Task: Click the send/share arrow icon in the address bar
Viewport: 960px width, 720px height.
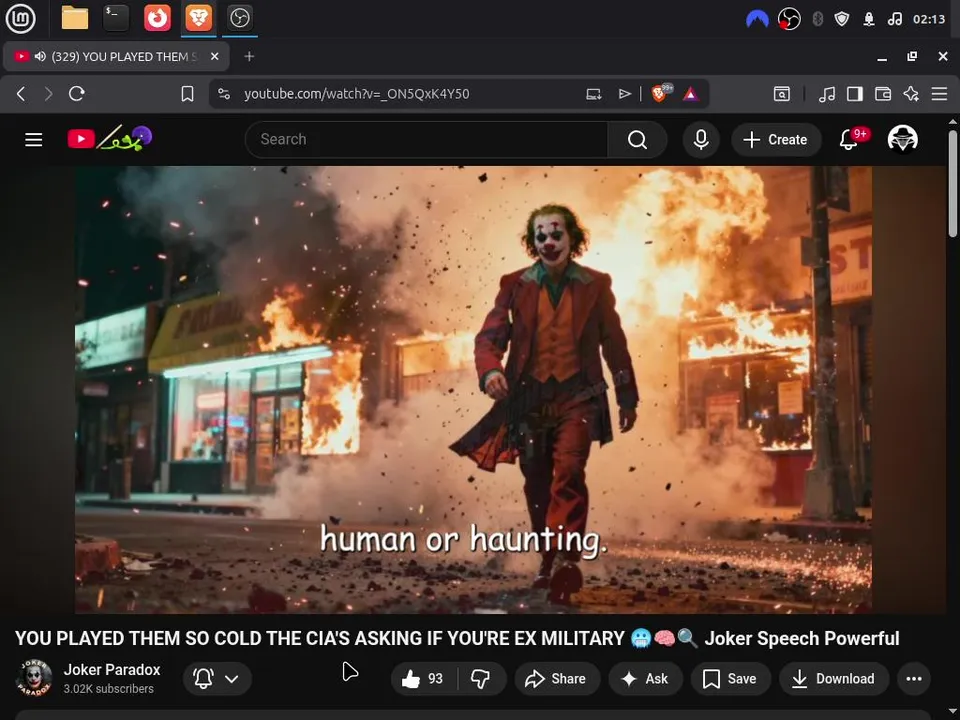Action: click(x=624, y=94)
